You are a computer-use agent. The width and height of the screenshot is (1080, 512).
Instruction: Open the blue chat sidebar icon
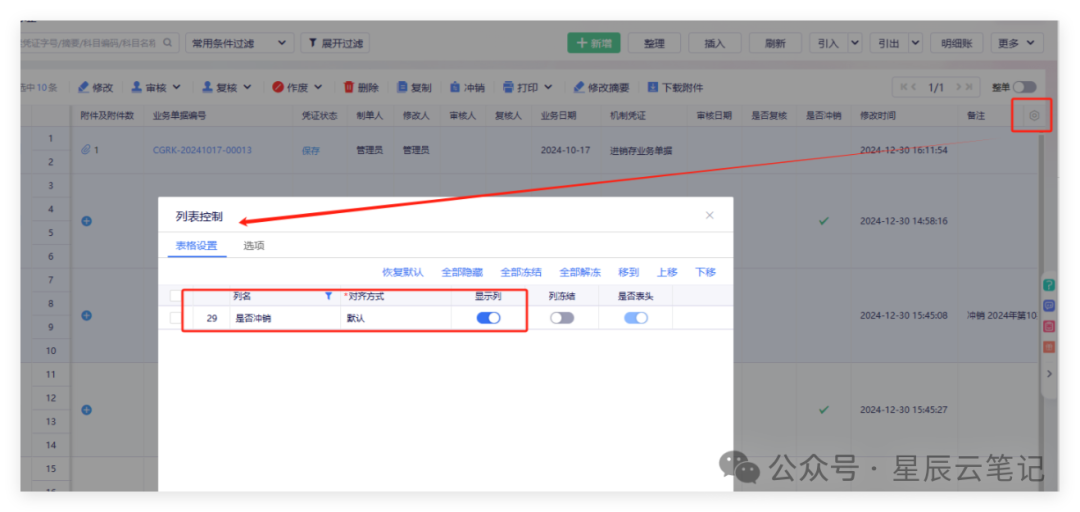[1049, 305]
